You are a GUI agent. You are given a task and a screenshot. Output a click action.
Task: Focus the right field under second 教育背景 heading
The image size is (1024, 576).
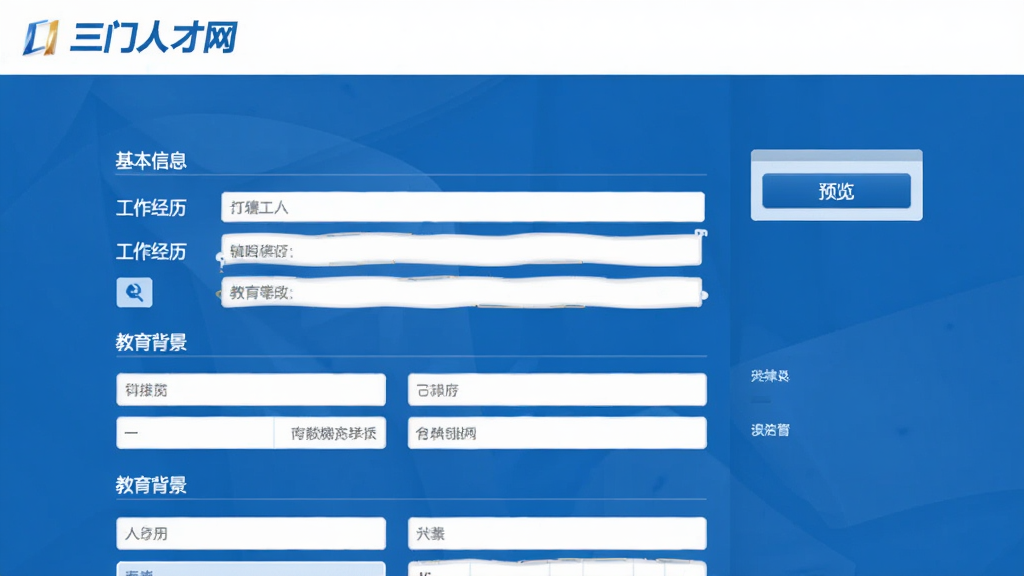coord(557,534)
